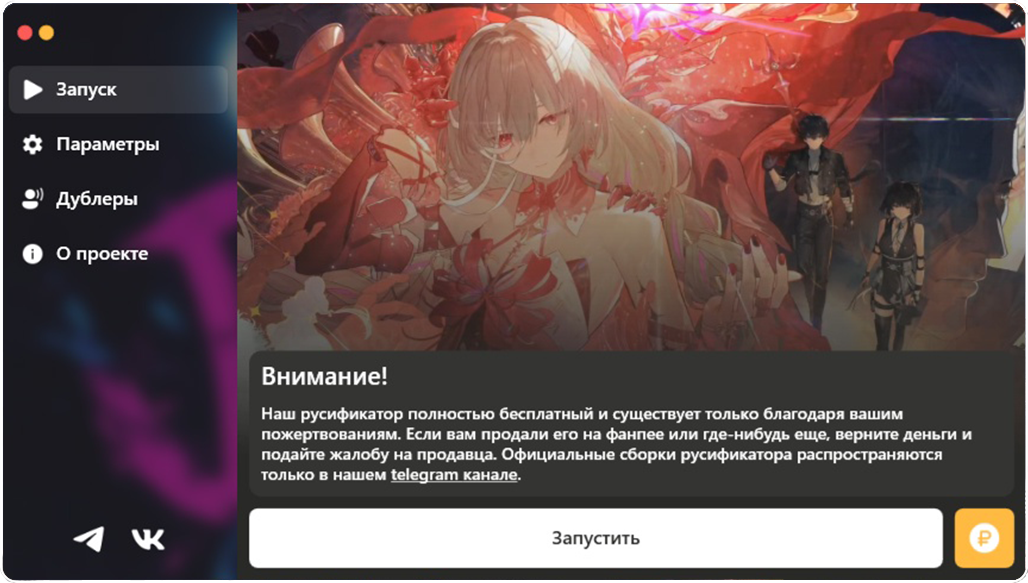This screenshot has width=1028, height=583.
Task: Open the Параметры settings section
Action: click(x=119, y=144)
